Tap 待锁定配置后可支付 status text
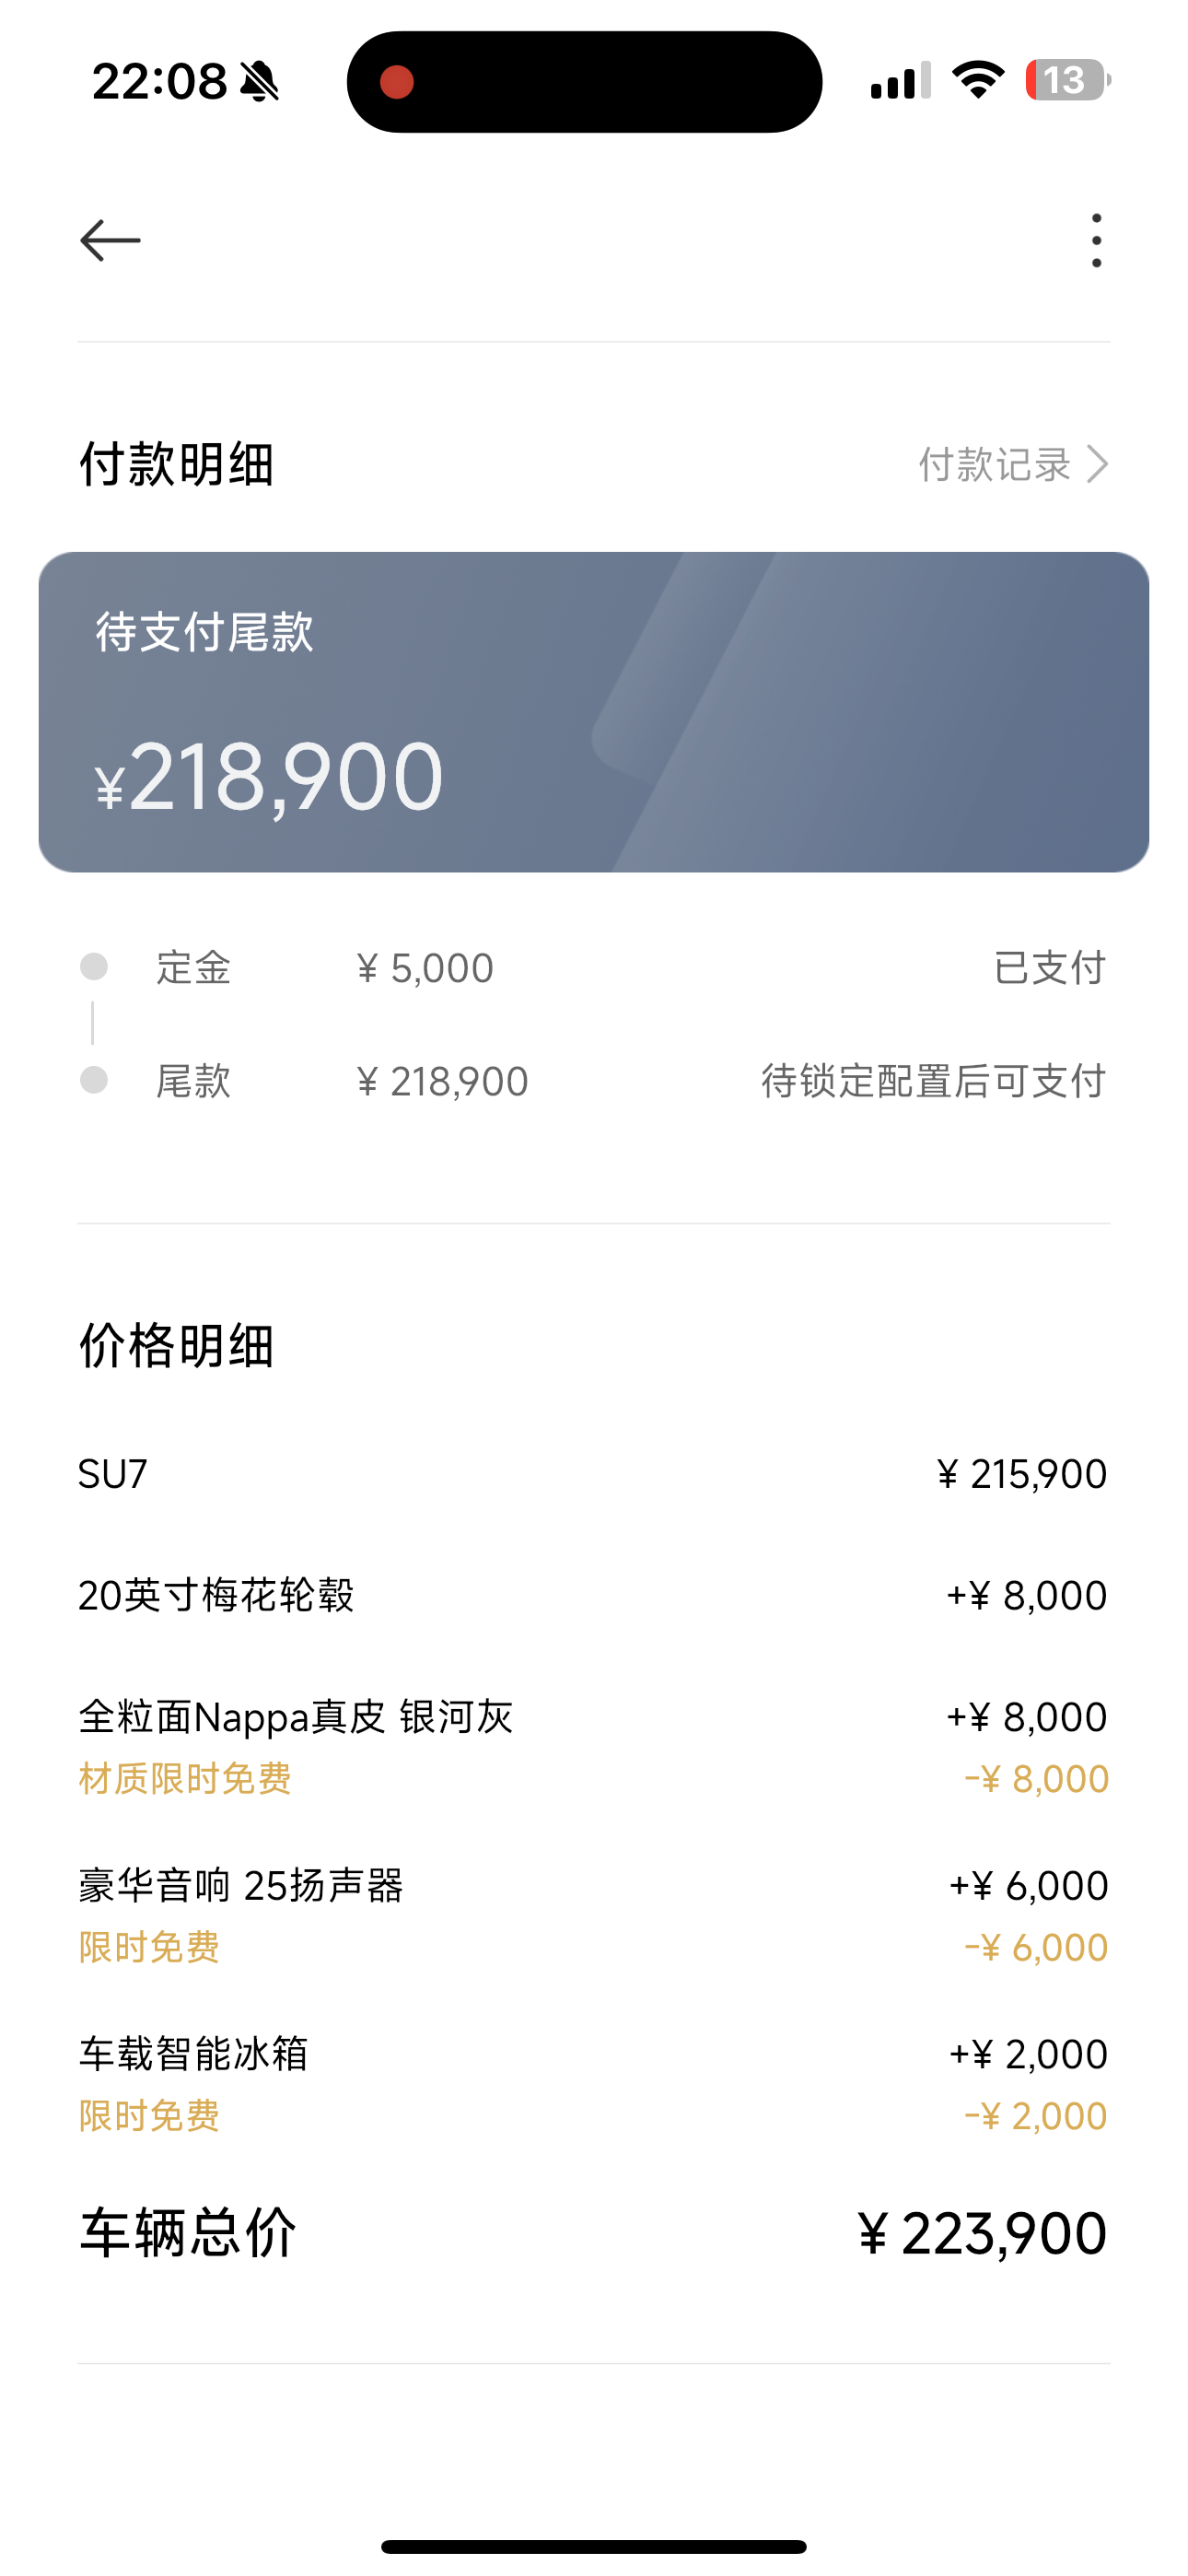 click(x=933, y=1081)
